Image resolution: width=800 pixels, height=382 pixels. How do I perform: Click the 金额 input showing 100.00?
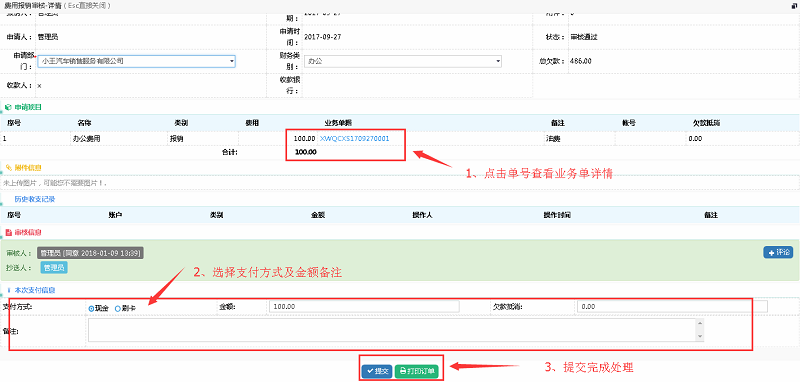pos(364,307)
